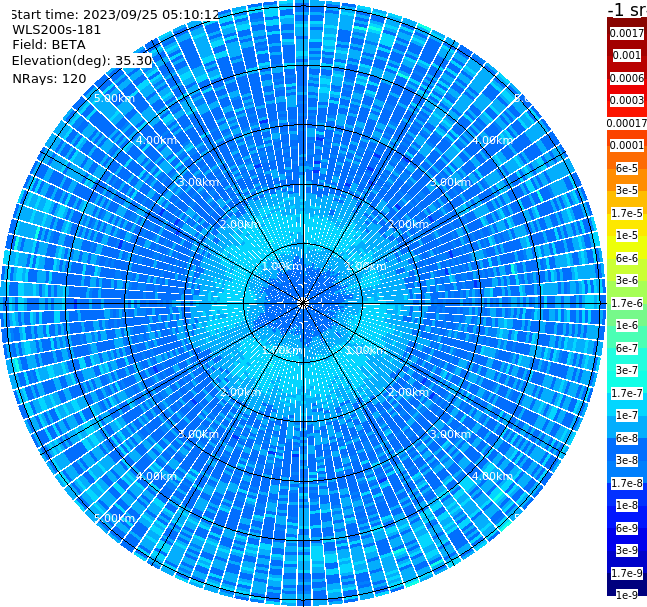Select the 0.001 colorbar label
This screenshot has height=607, width=647.
627,55
